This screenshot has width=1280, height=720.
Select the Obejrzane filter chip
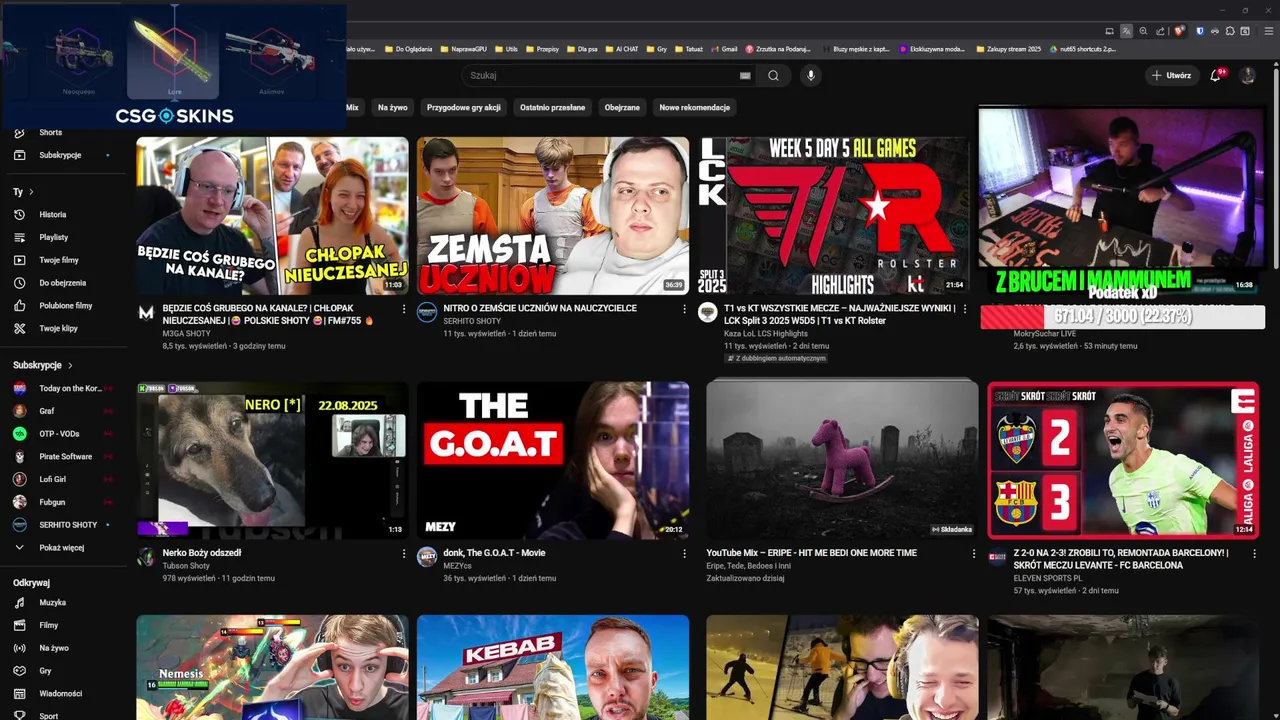pyautogui.click(x=622, y=107)
